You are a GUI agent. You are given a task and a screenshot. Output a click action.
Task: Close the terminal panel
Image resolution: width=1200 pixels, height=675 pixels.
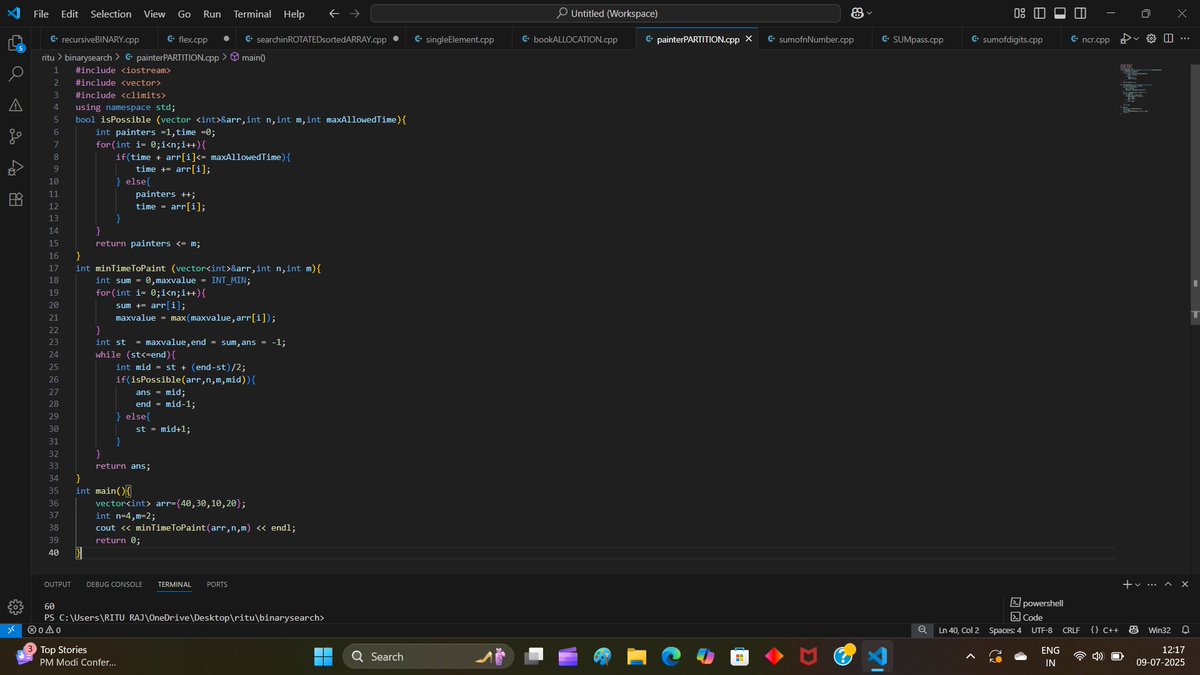pyautogui.click(x=1185, y=584)
